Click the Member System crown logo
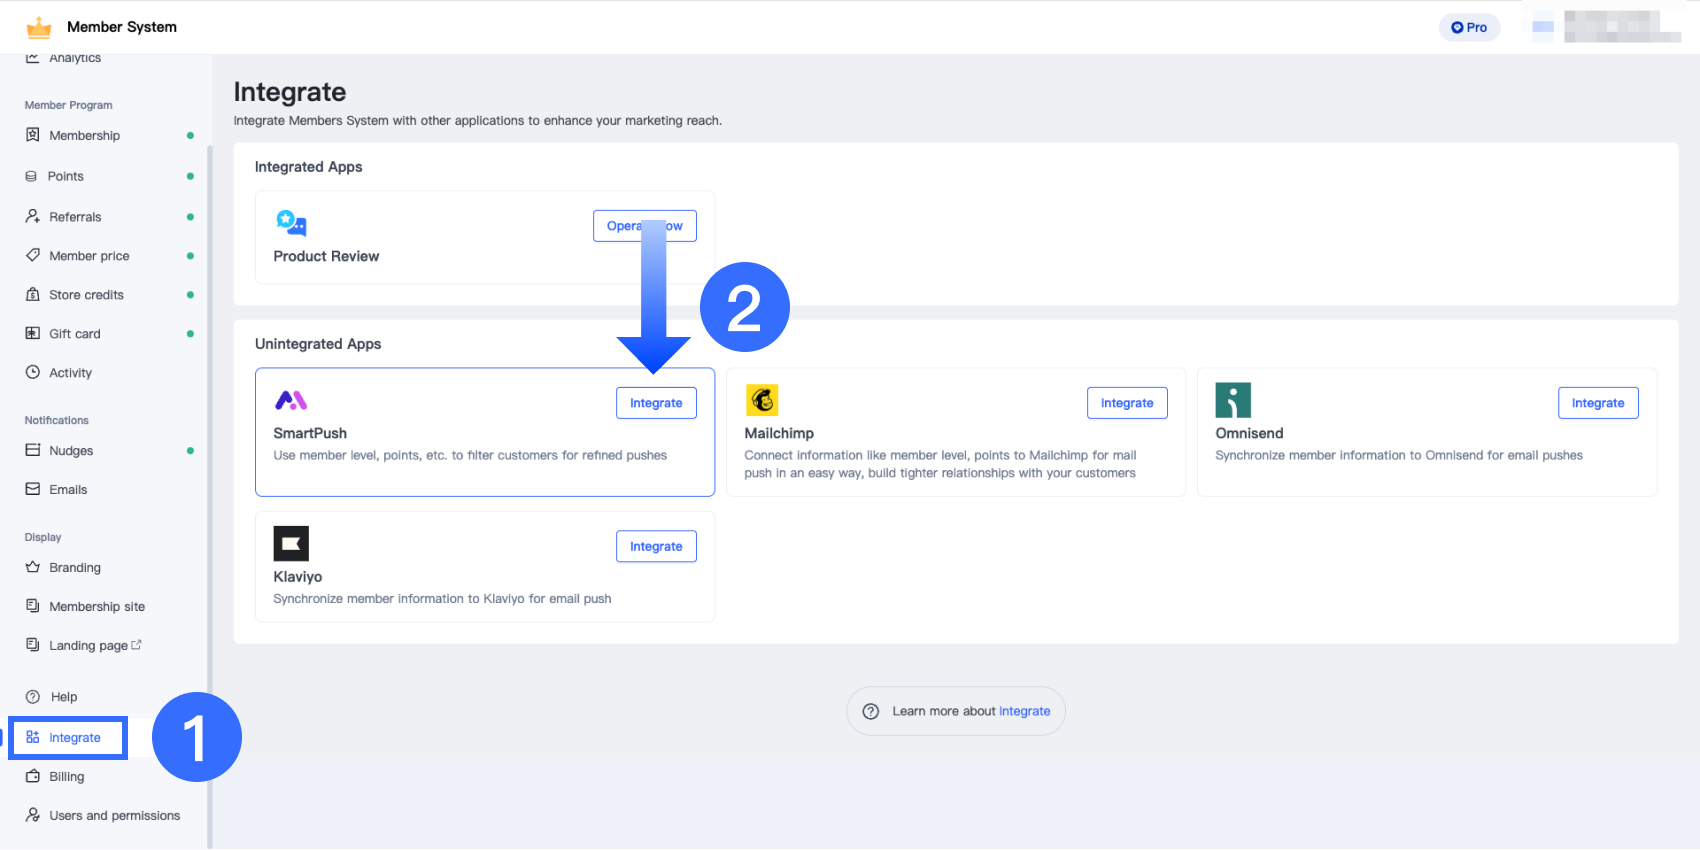1700x850 pixels. click(39, 27)
